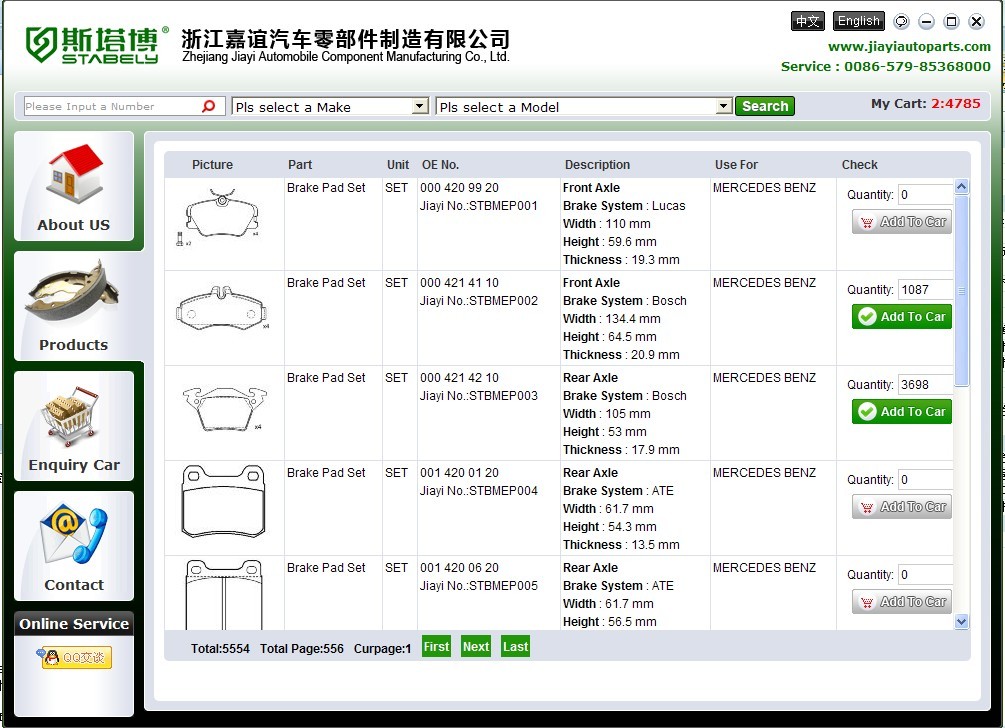
Task: Switch language to 中文
Action: [808, 21]
